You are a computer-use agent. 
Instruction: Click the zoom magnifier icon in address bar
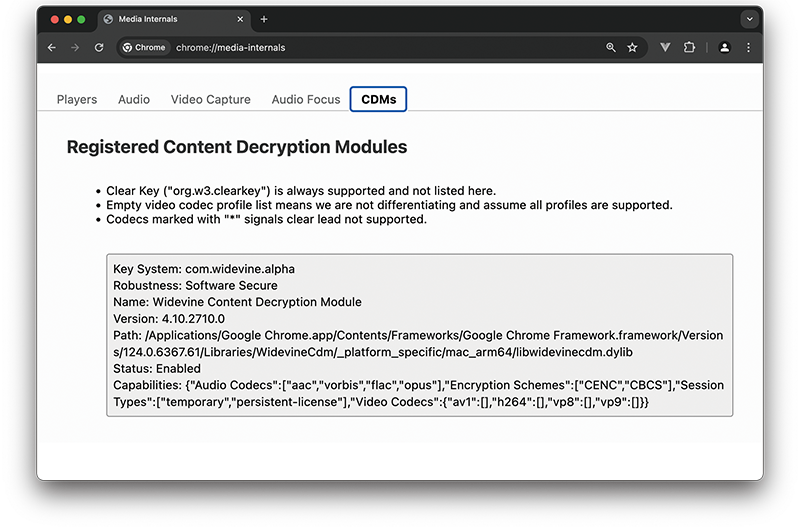(611, 47)
